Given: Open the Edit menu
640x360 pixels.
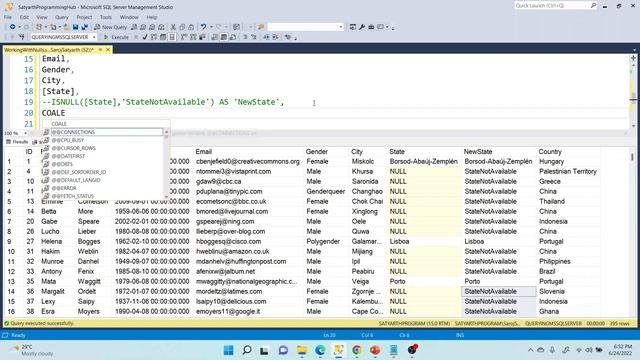Looking at the screenshot, I should [24, 17].
